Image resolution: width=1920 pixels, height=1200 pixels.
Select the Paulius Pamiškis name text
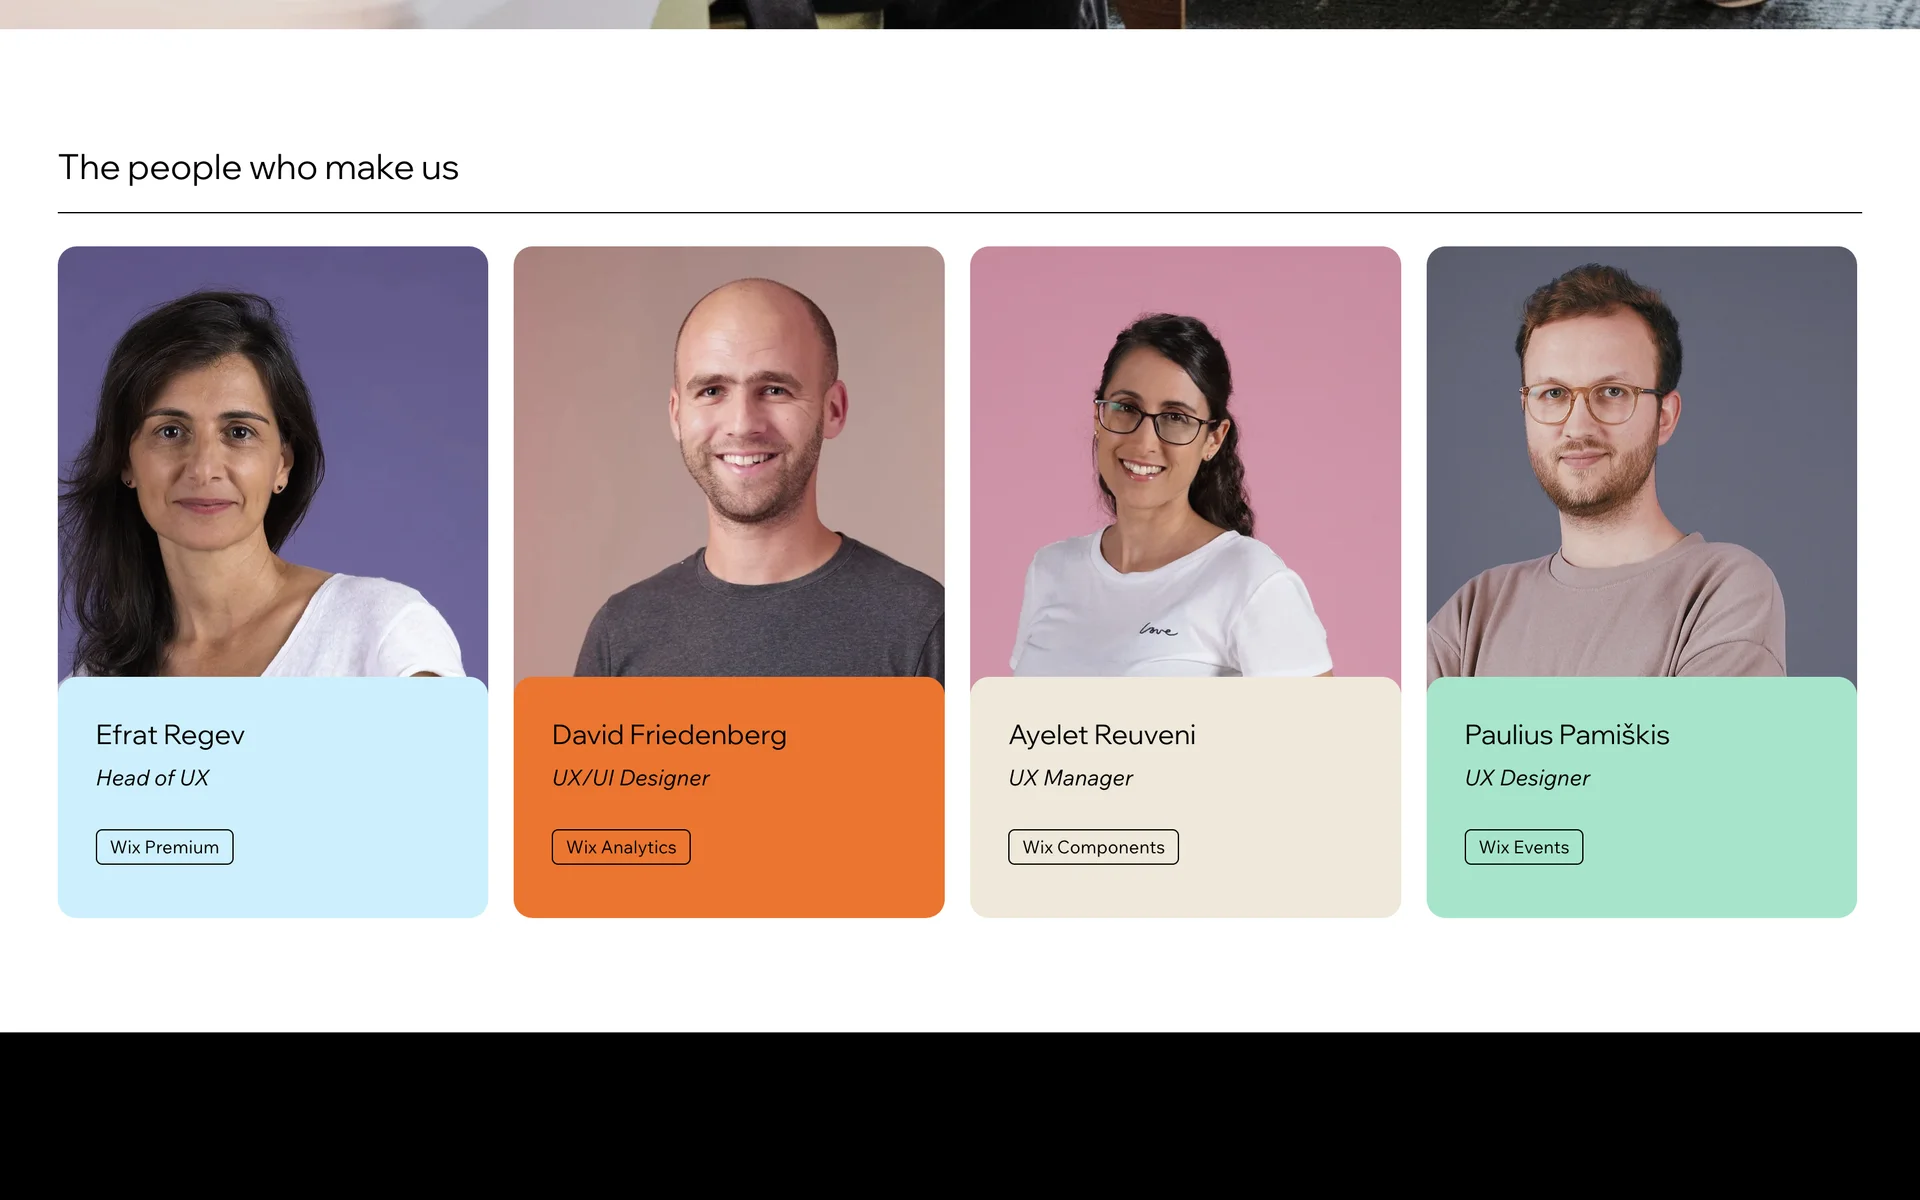click(1567, 735)
